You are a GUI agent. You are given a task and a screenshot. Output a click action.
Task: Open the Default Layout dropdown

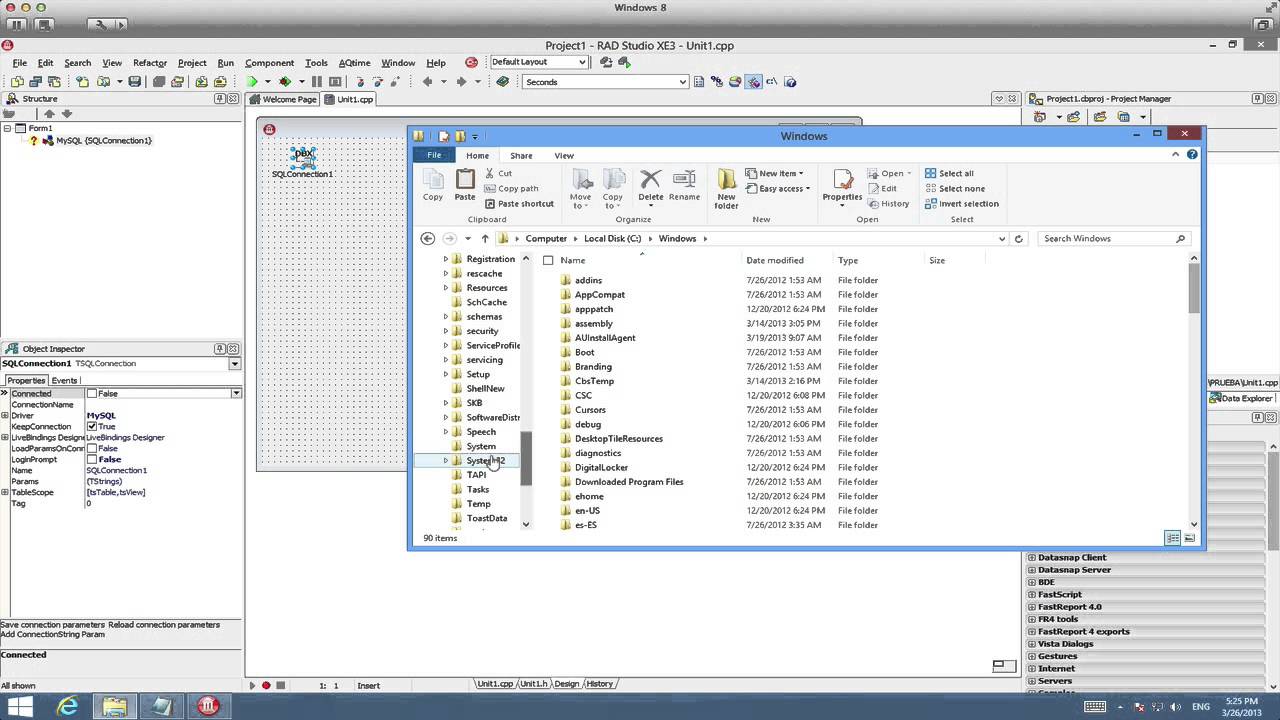pos(582,62)
